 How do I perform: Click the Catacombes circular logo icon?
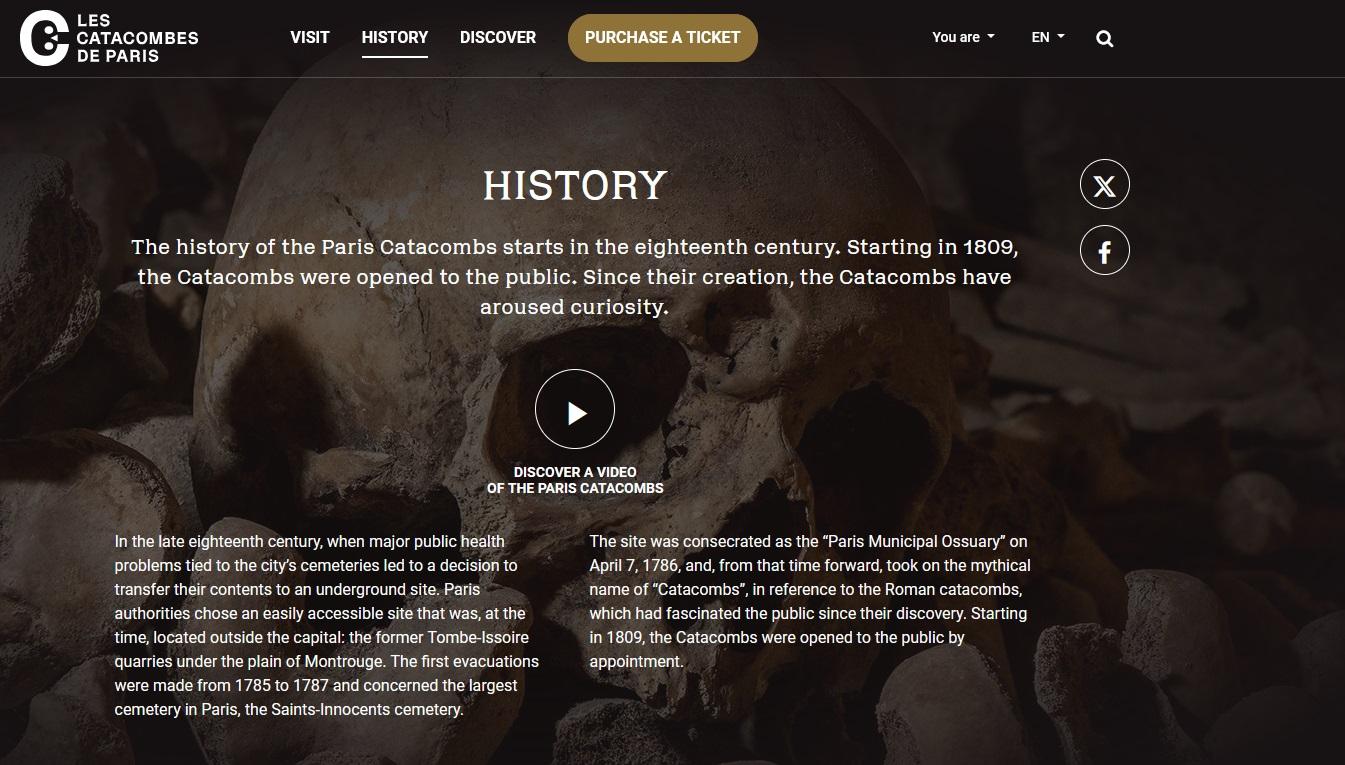tap(43, 38)
